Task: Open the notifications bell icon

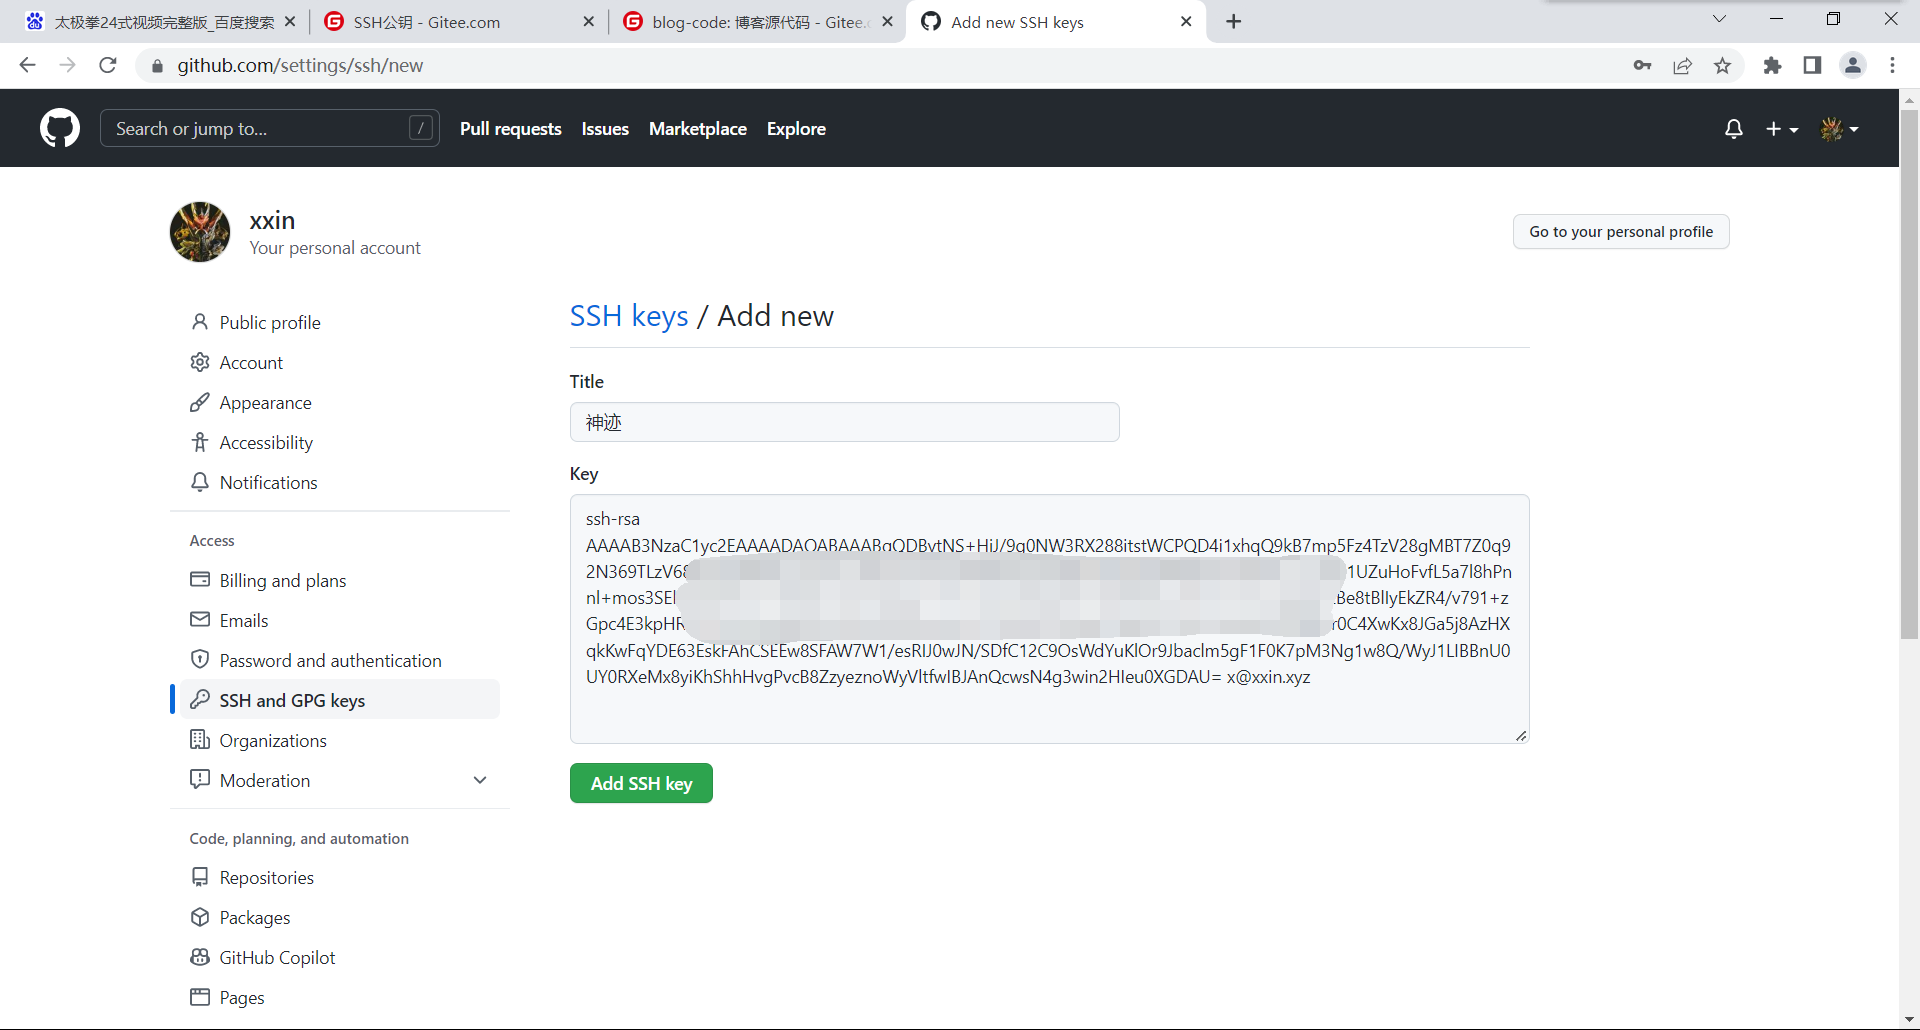Action: click(1734, 129)
